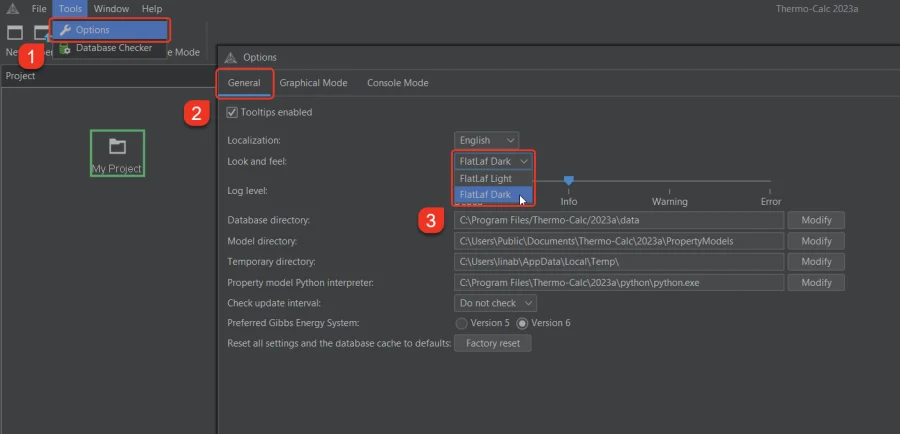Click Modify for Model directory

(x=816, y=241)
